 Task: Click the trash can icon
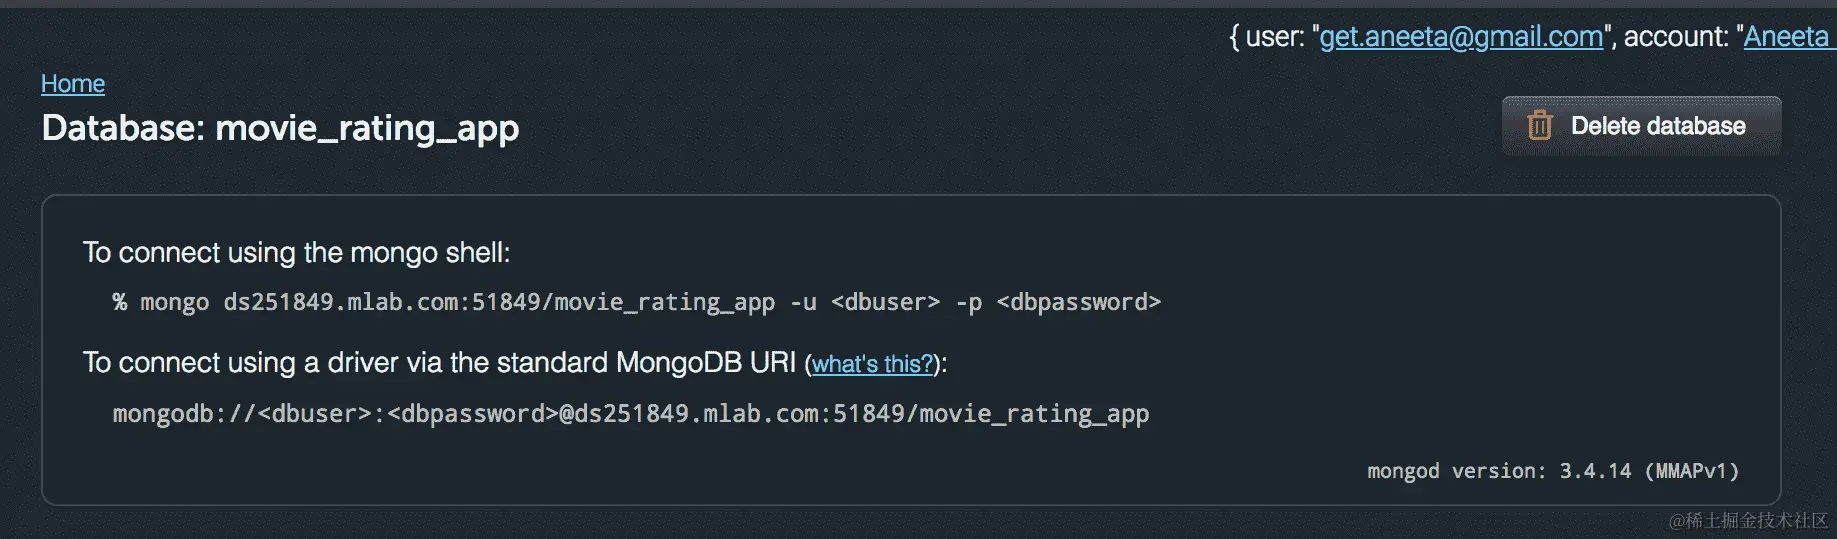click(x=1539, y=126)
